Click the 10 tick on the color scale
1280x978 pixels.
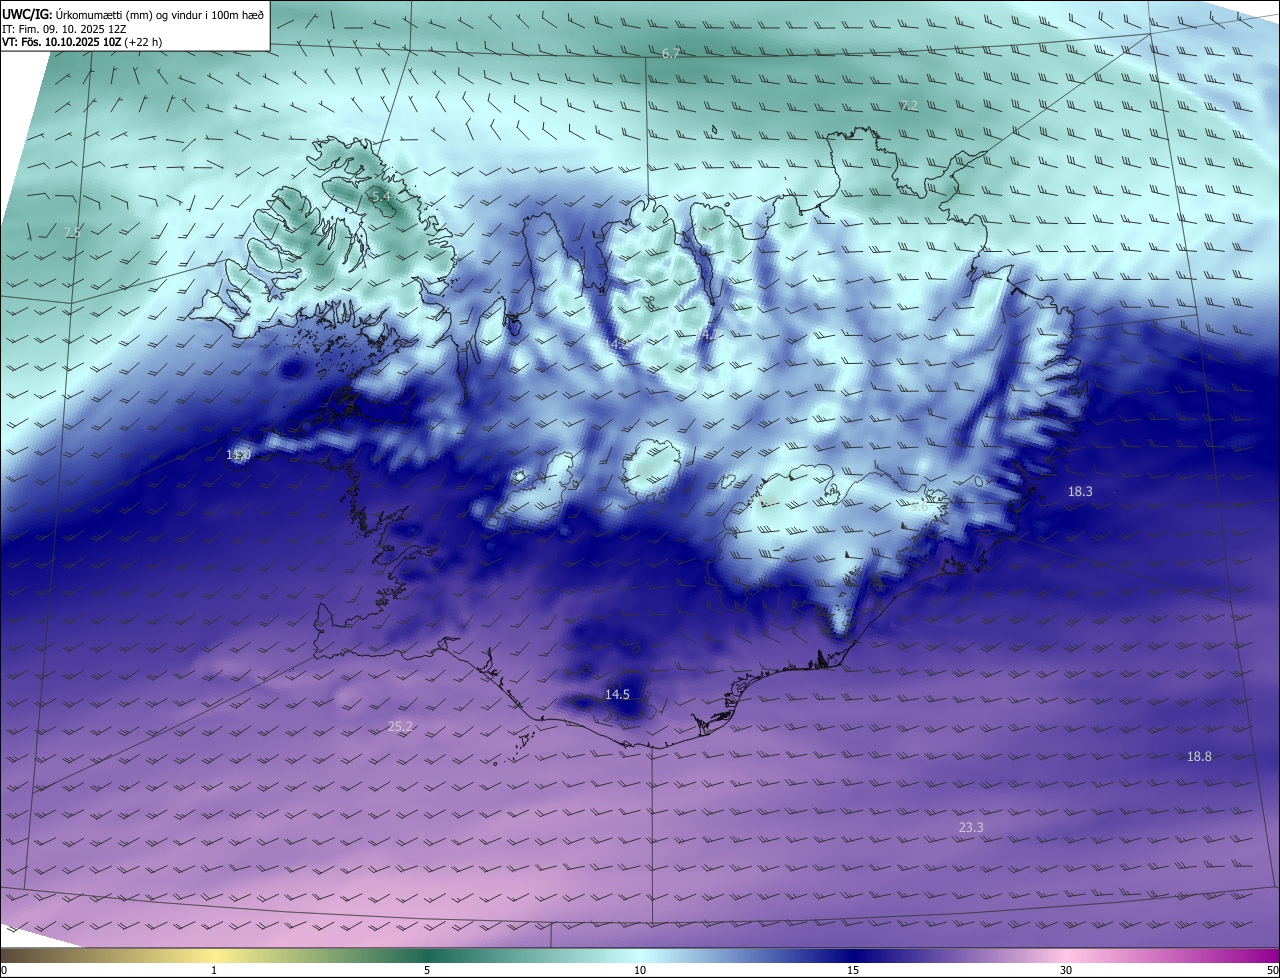tap(640, 970)
